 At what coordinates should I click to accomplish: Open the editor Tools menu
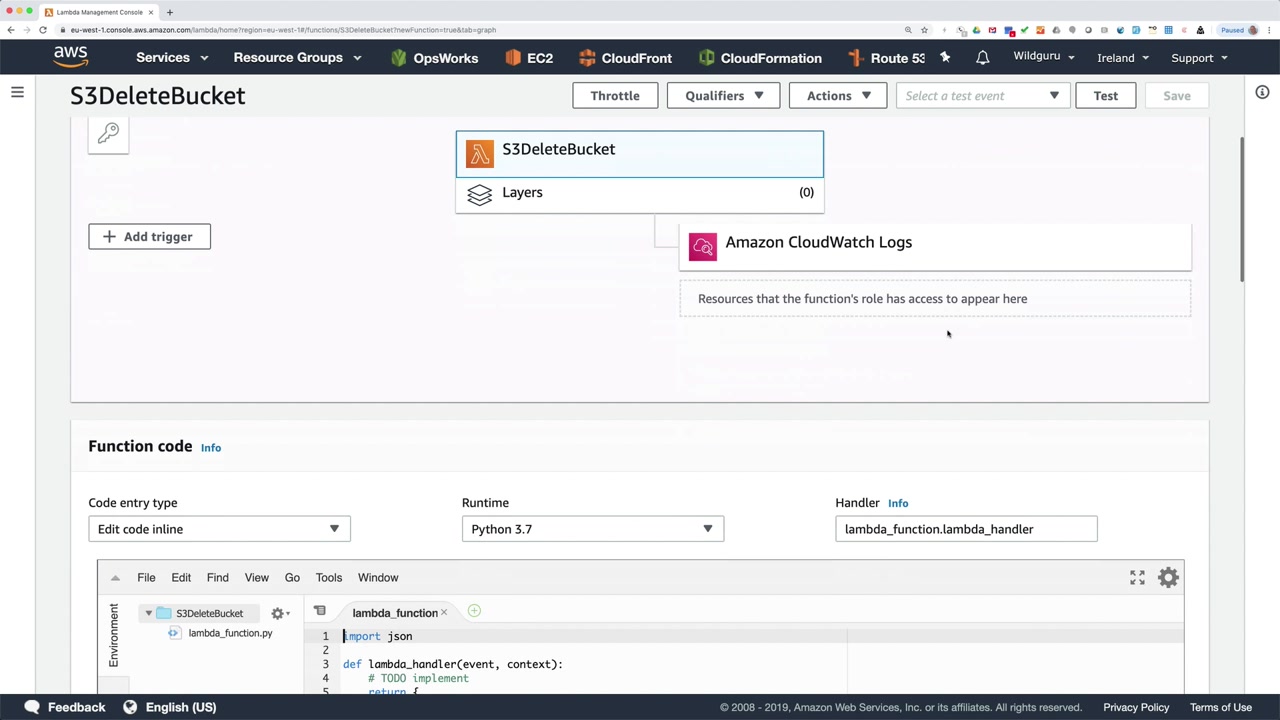click(329, 577)
